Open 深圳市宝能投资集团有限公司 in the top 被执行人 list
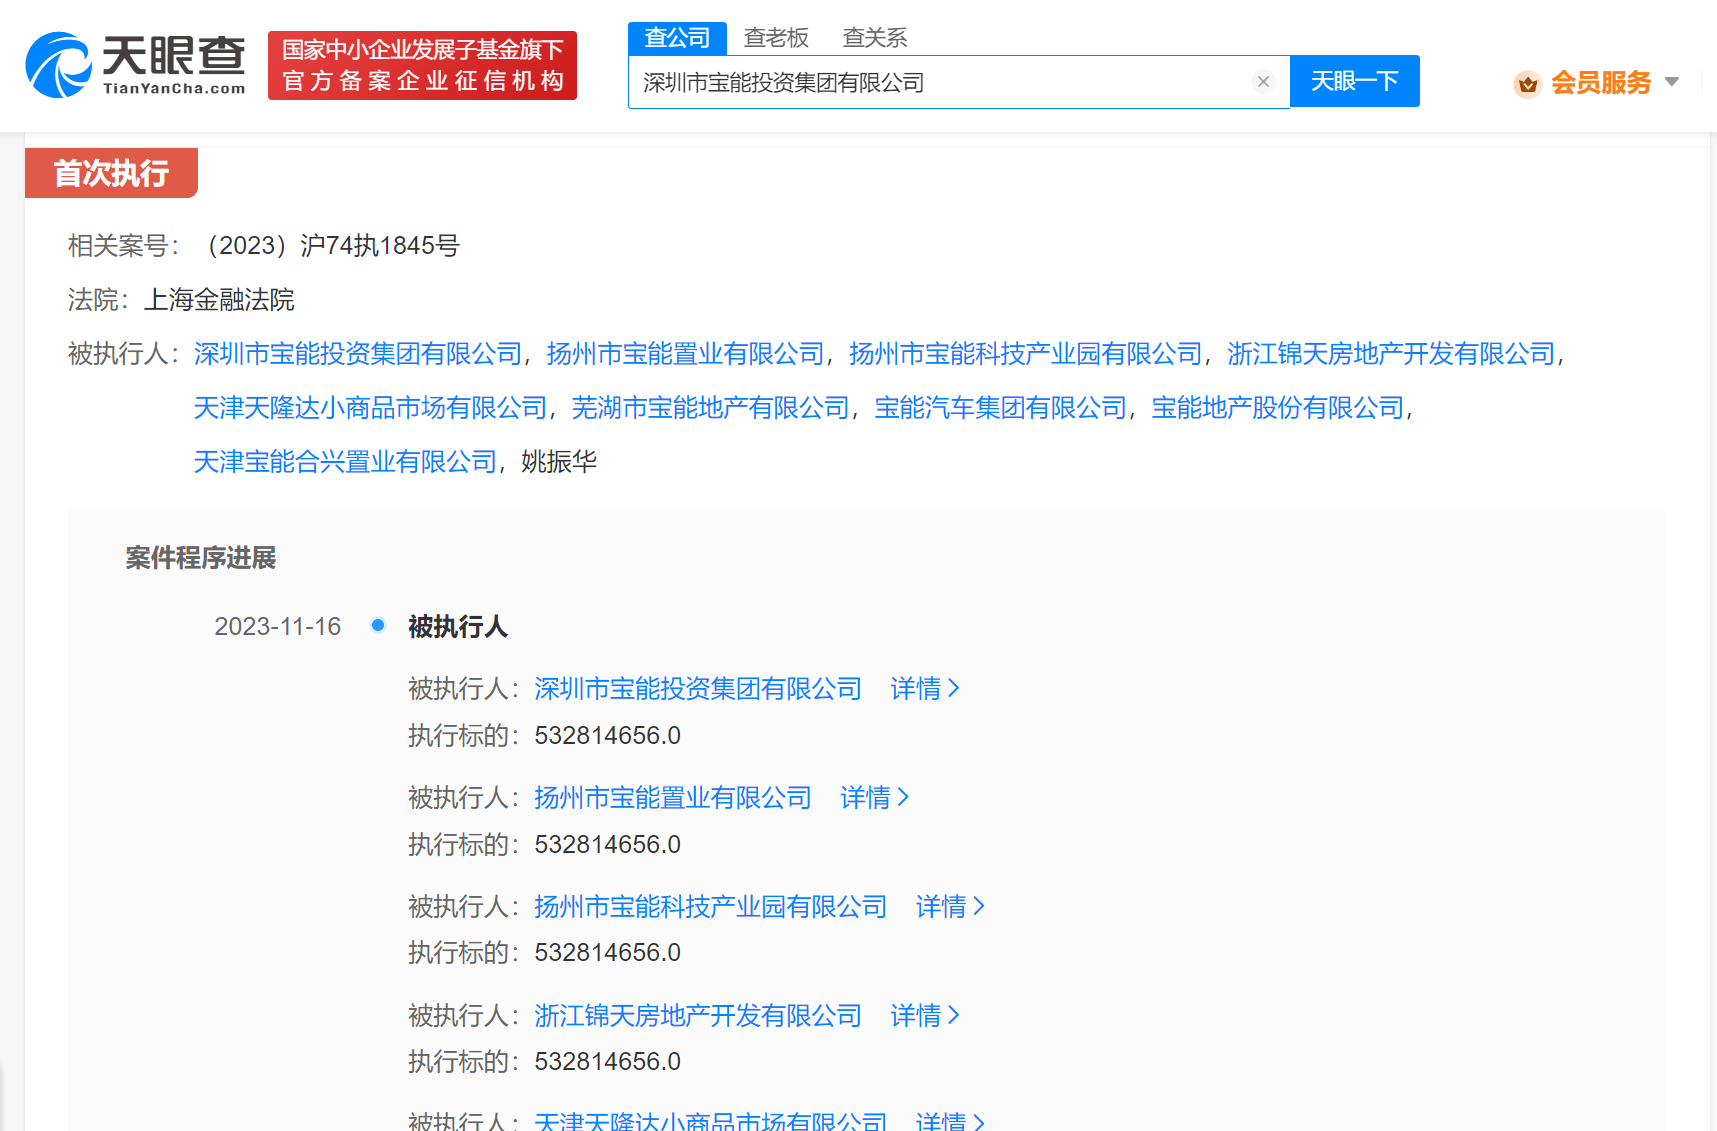The width and height of the screenshot is (1717, 1131). coord(358,354)
